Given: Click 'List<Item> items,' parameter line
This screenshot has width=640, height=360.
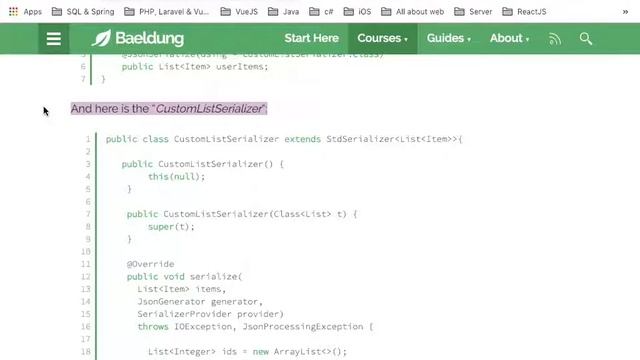Looking at the screenshot, I should [182, 289].
